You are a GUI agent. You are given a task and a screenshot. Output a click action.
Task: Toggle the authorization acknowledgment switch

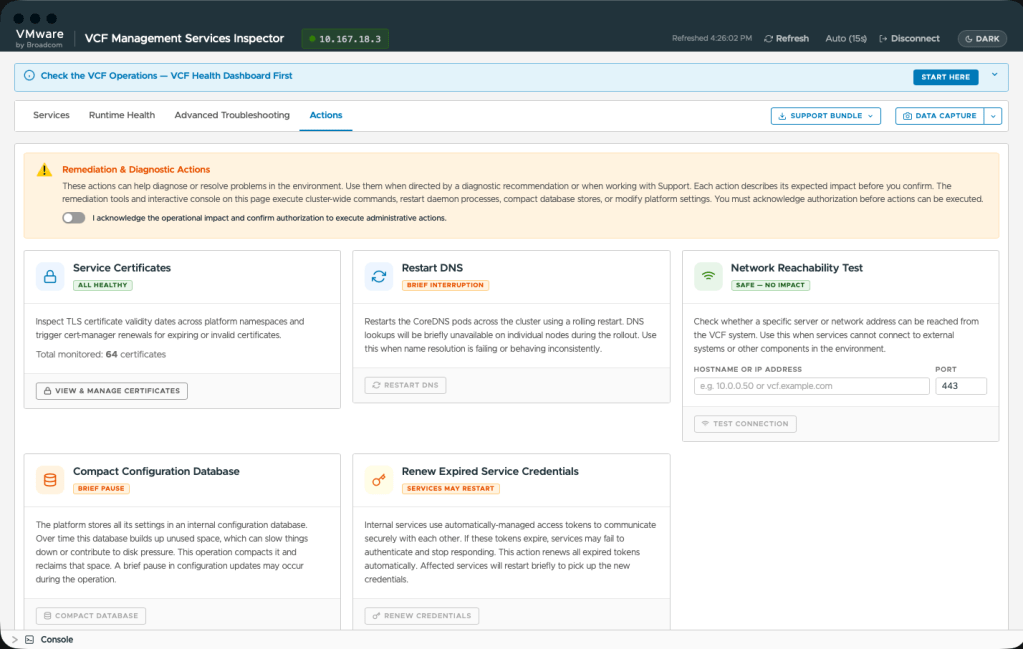[74, 218]
